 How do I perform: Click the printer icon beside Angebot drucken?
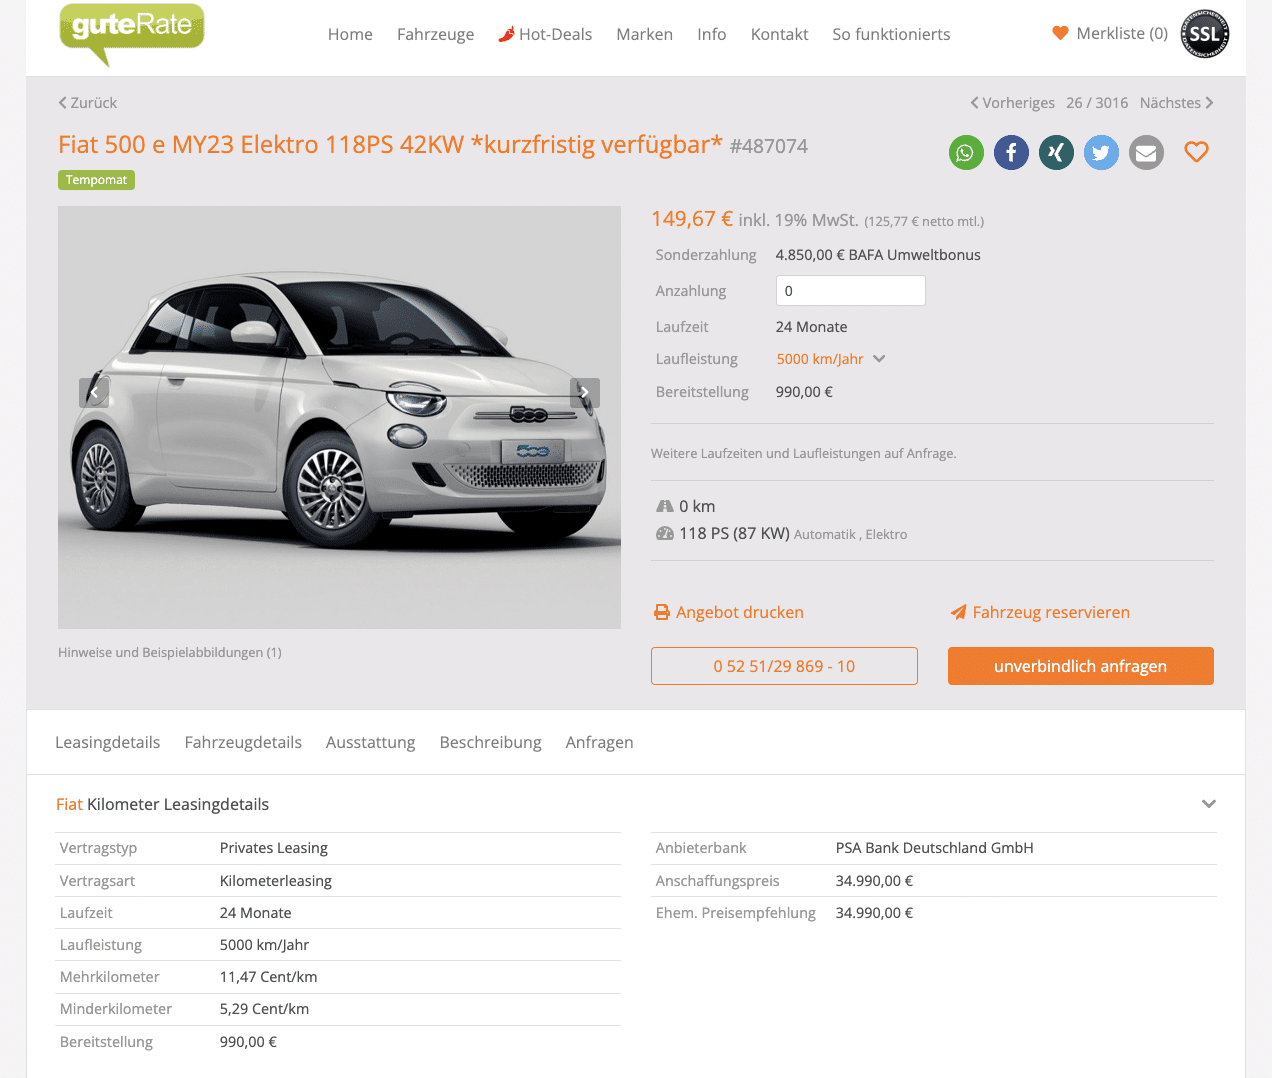click(x=662, y=612)
